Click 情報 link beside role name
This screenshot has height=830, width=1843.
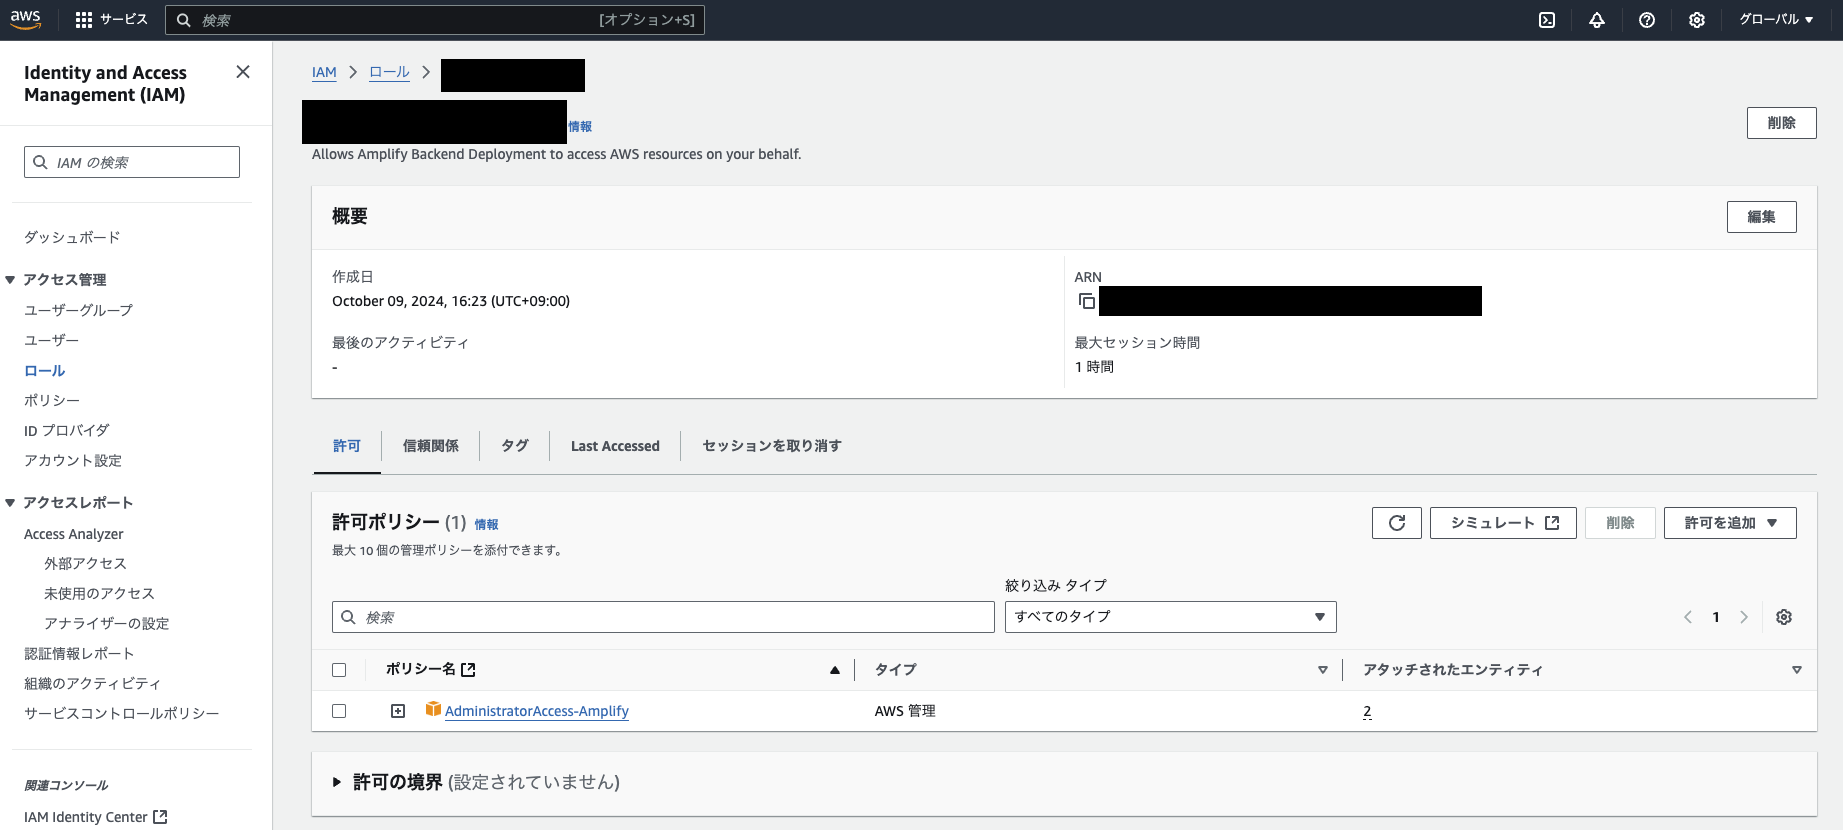click(580, 126)
